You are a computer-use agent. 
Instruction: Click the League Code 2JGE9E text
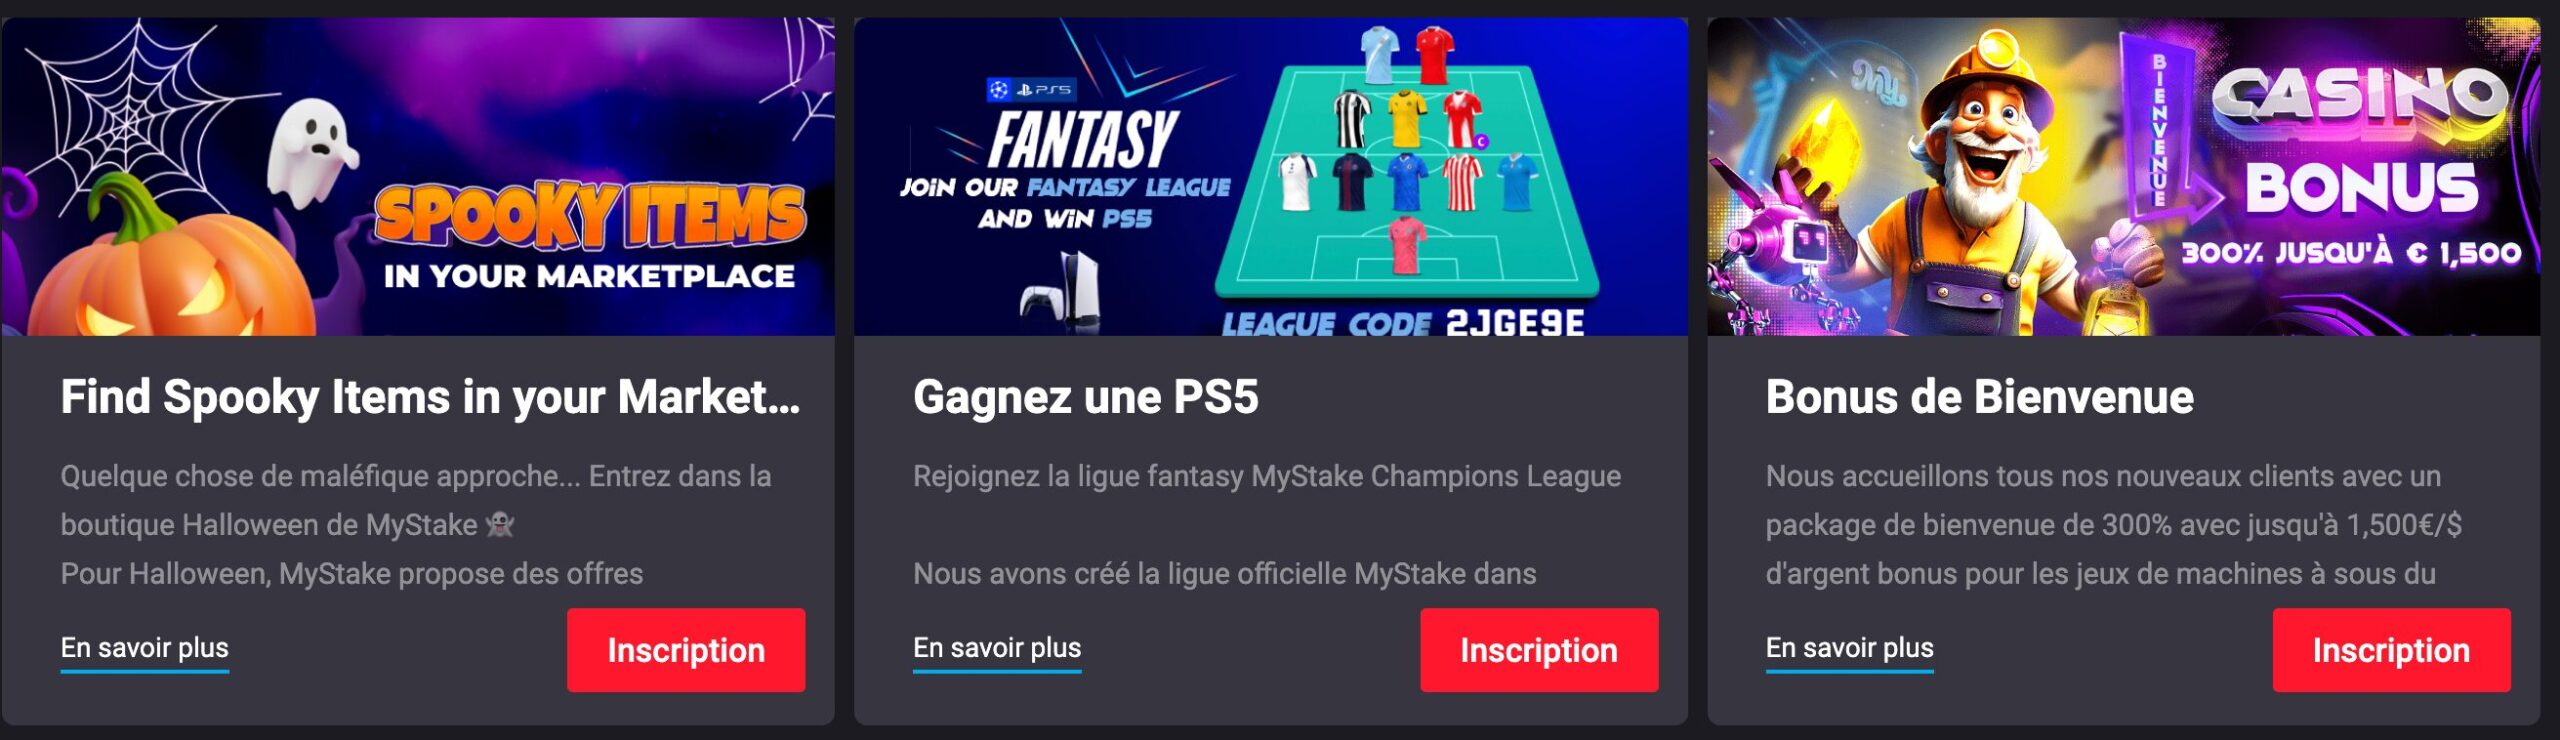[x=1403, y=323]
